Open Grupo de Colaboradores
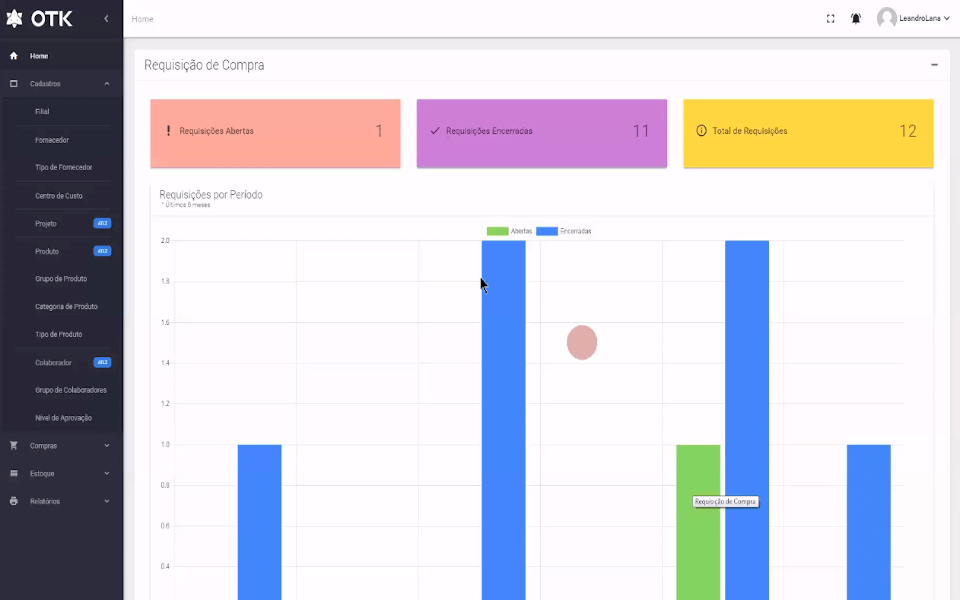The height and width of the screenshot is (600, 960). click(71, 390)
